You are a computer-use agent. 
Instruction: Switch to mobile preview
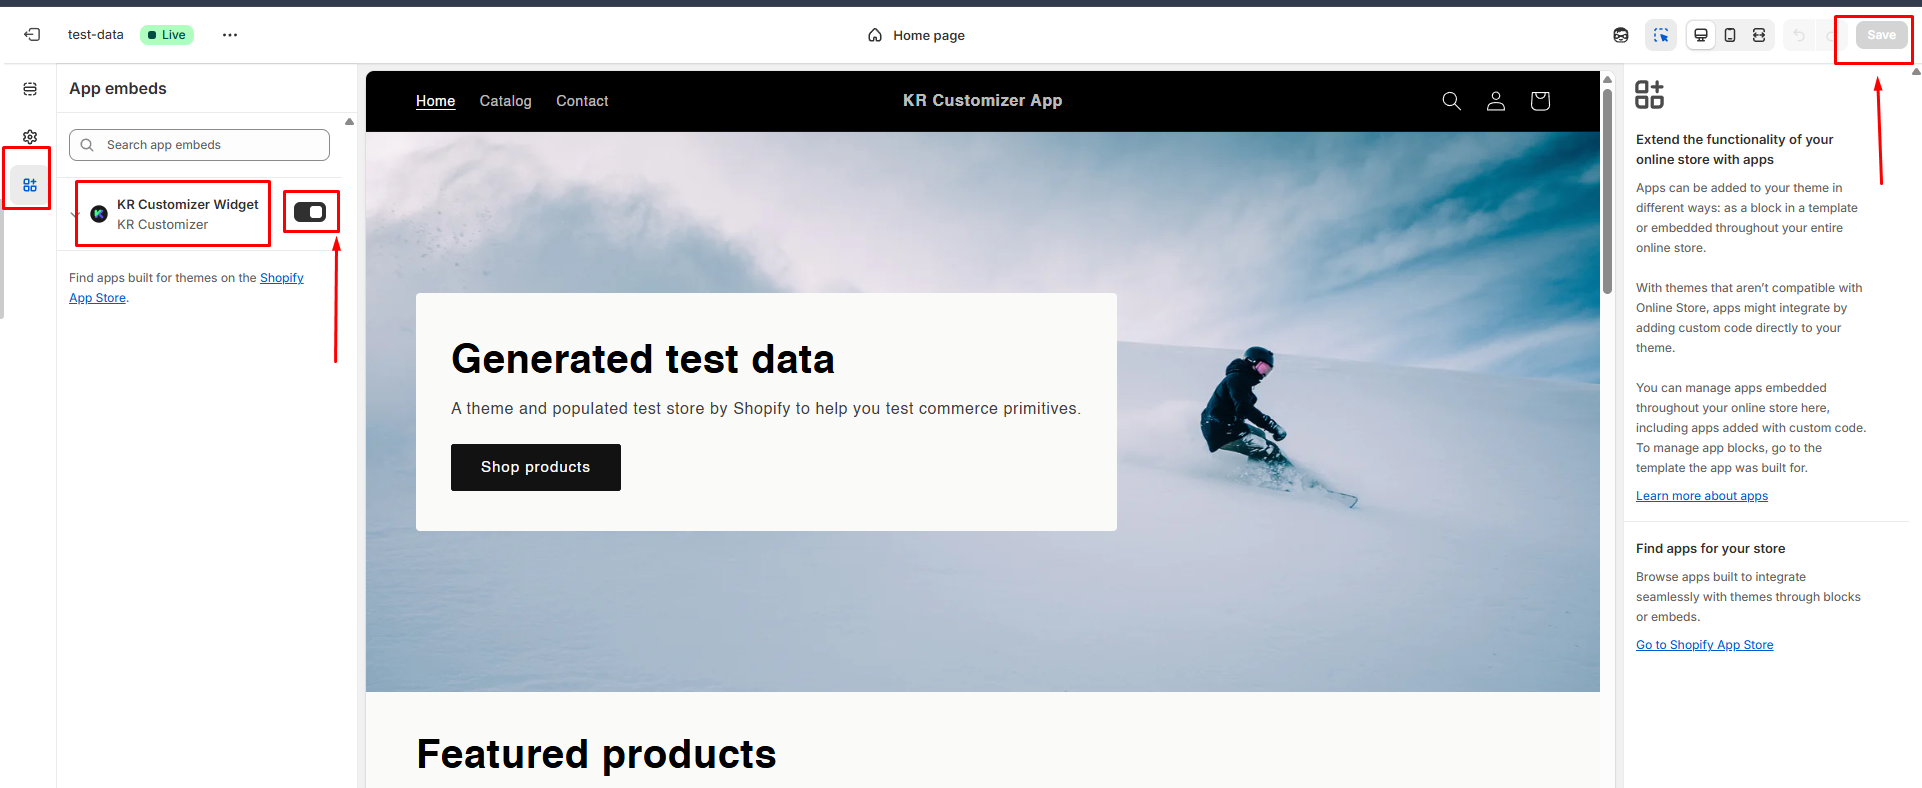[x=1730, y=35]
